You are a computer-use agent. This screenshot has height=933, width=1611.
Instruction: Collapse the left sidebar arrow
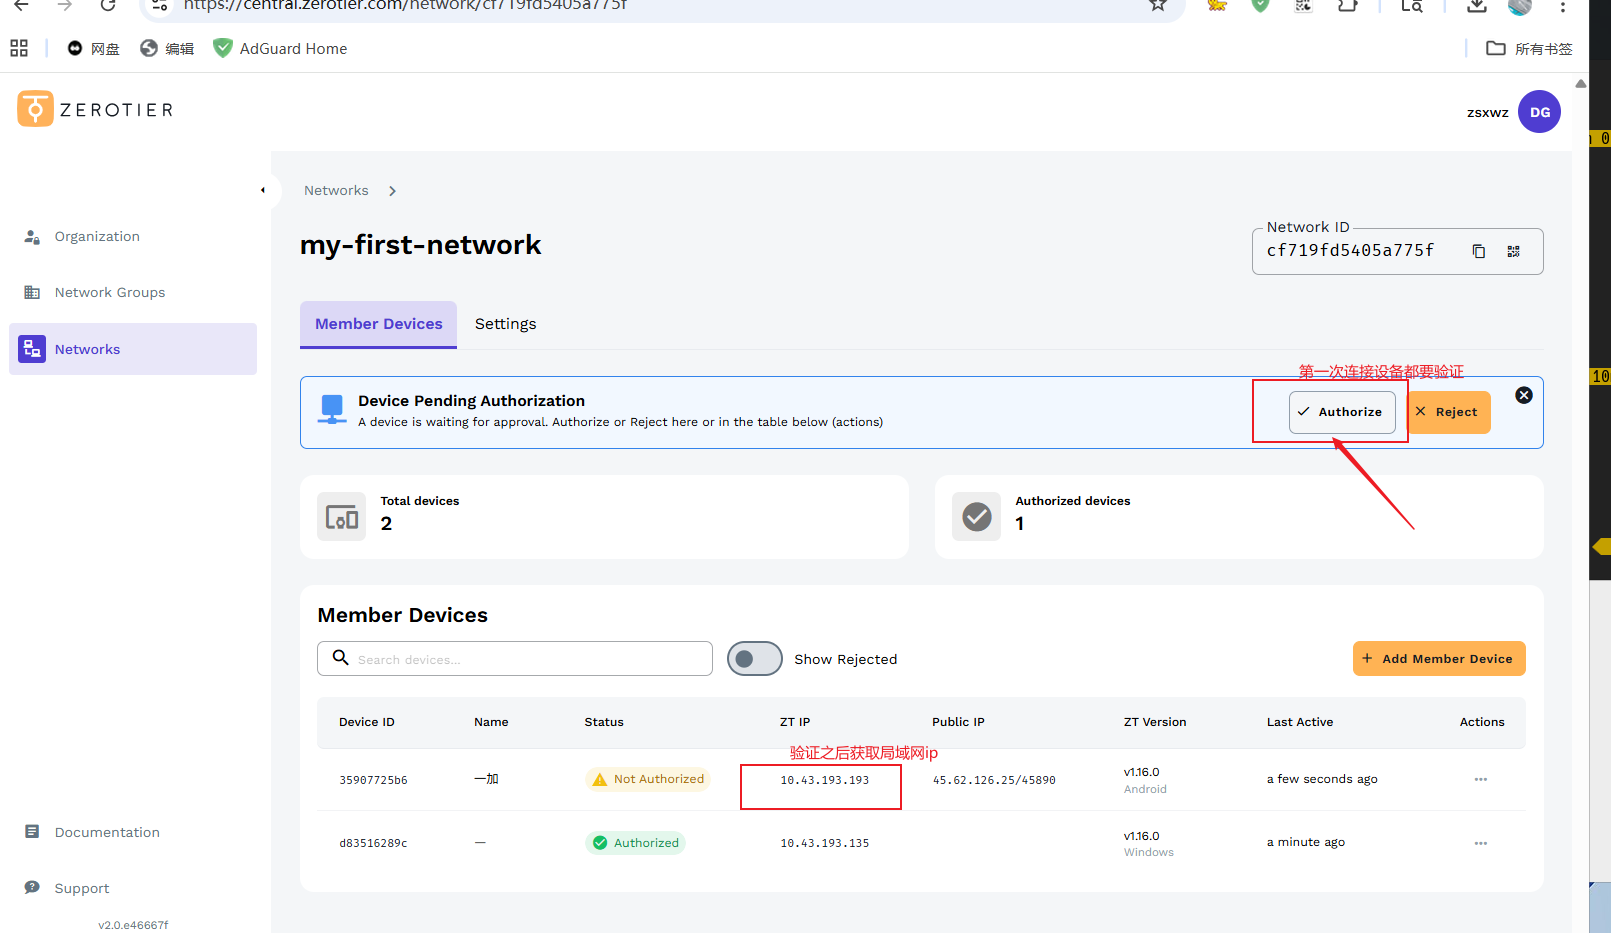pos(263,190)
